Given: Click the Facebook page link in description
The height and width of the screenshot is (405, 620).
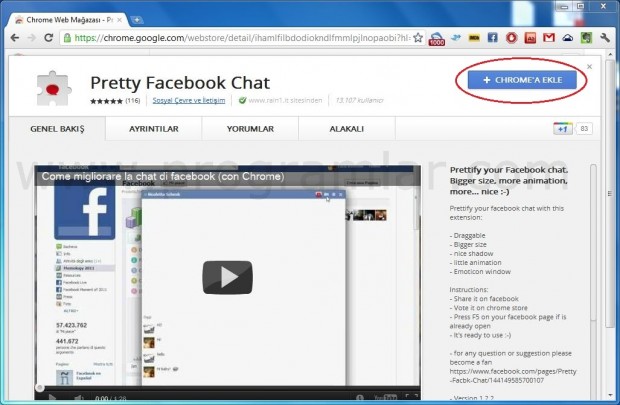Looking at the screenshot, I should pyautogui.click(x=513, y=376).
